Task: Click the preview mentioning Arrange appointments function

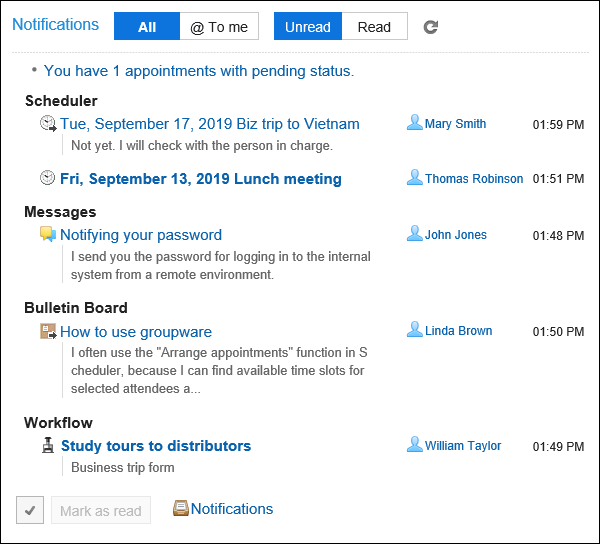Action: [x=219, y=370]
